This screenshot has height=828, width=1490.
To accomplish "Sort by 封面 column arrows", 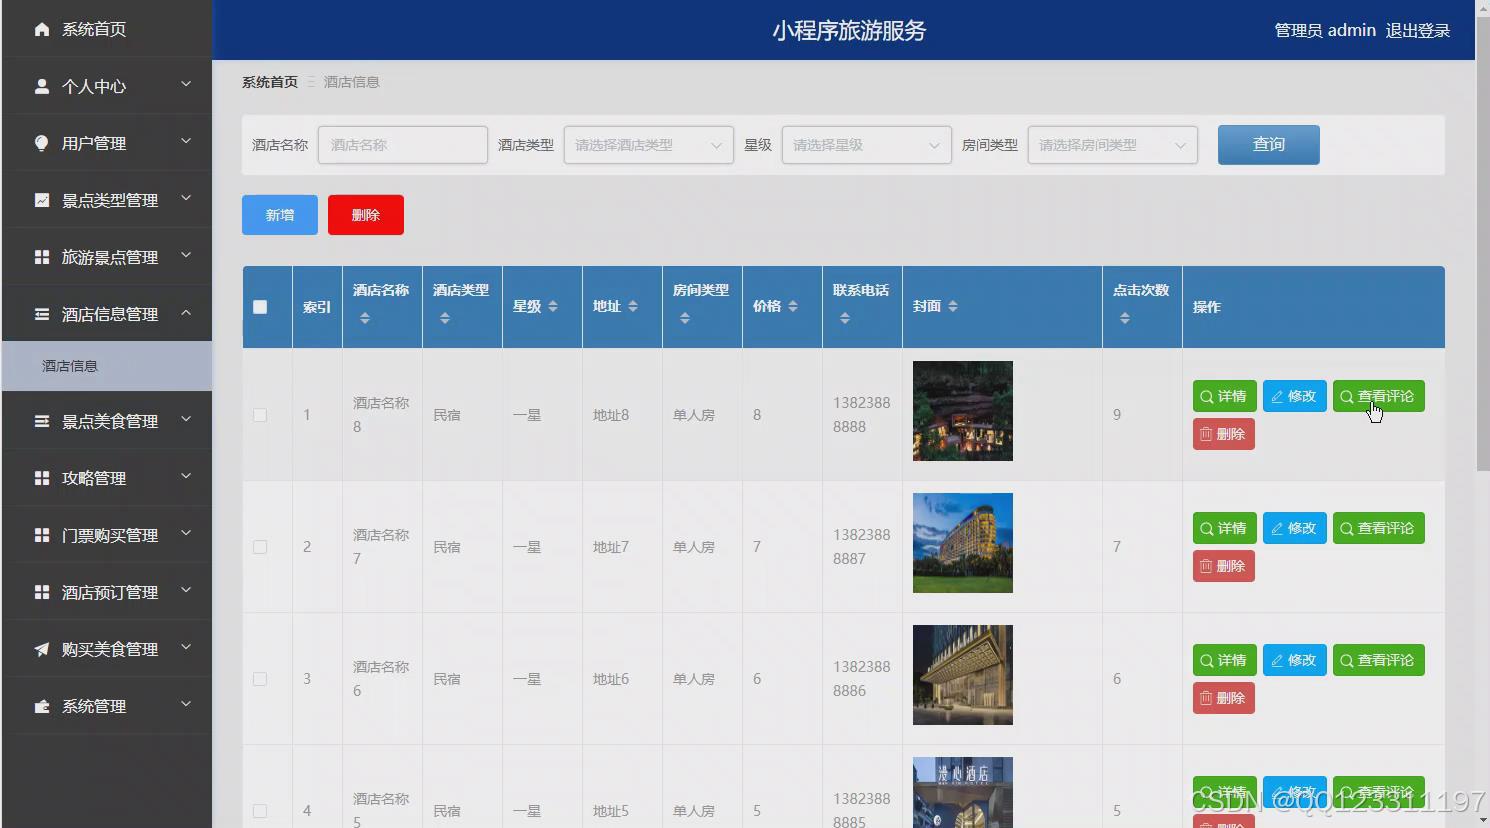I will point(953,306).
